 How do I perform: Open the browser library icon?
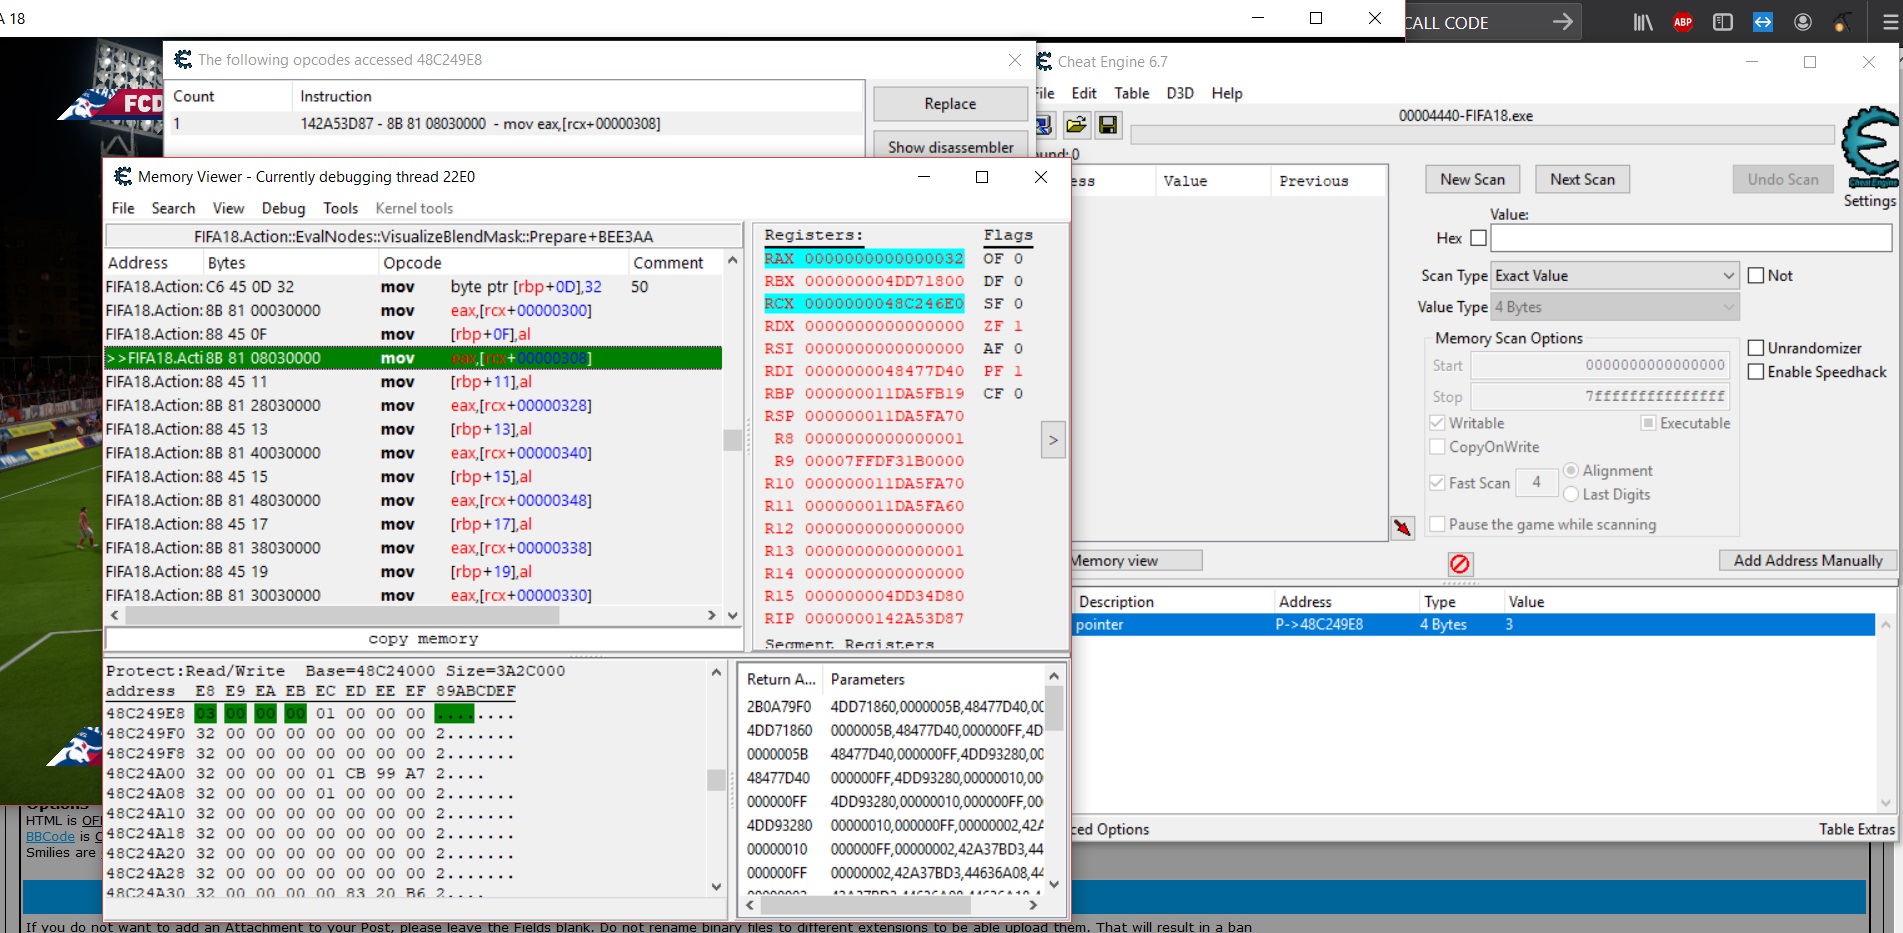[x=1643, y=22]
